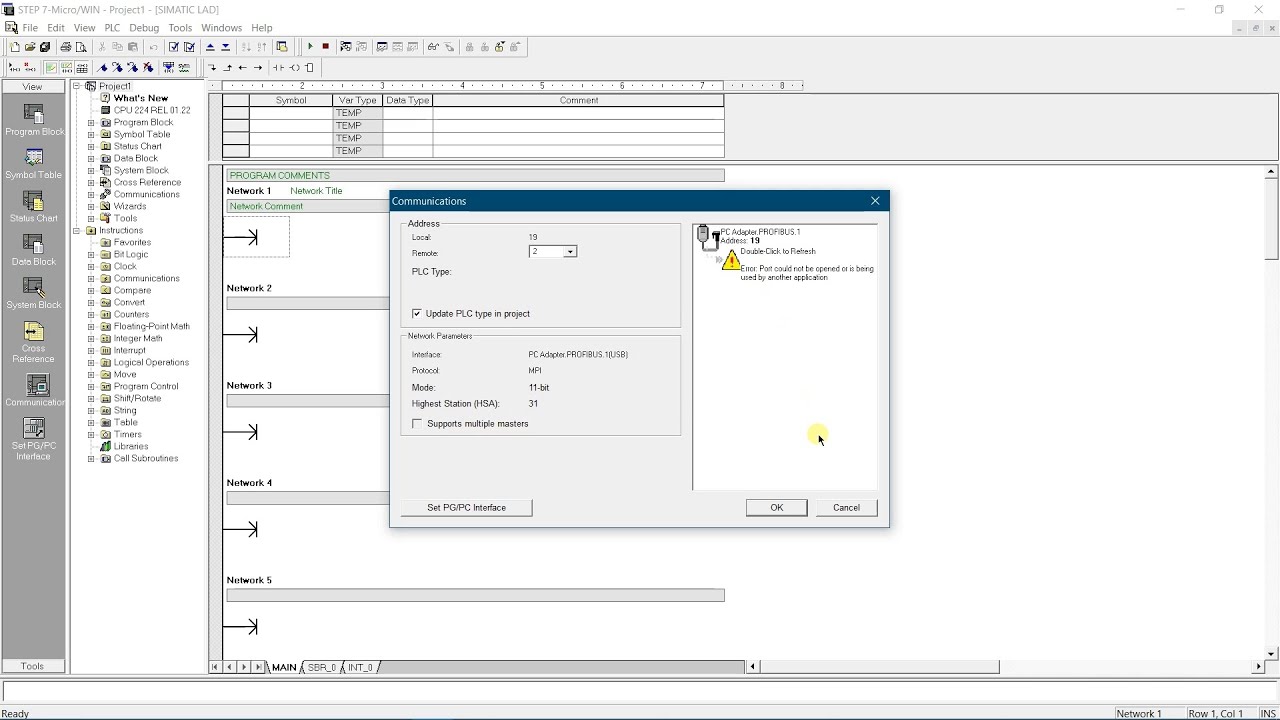Click the New project toolbar icon

coord(15,47)
